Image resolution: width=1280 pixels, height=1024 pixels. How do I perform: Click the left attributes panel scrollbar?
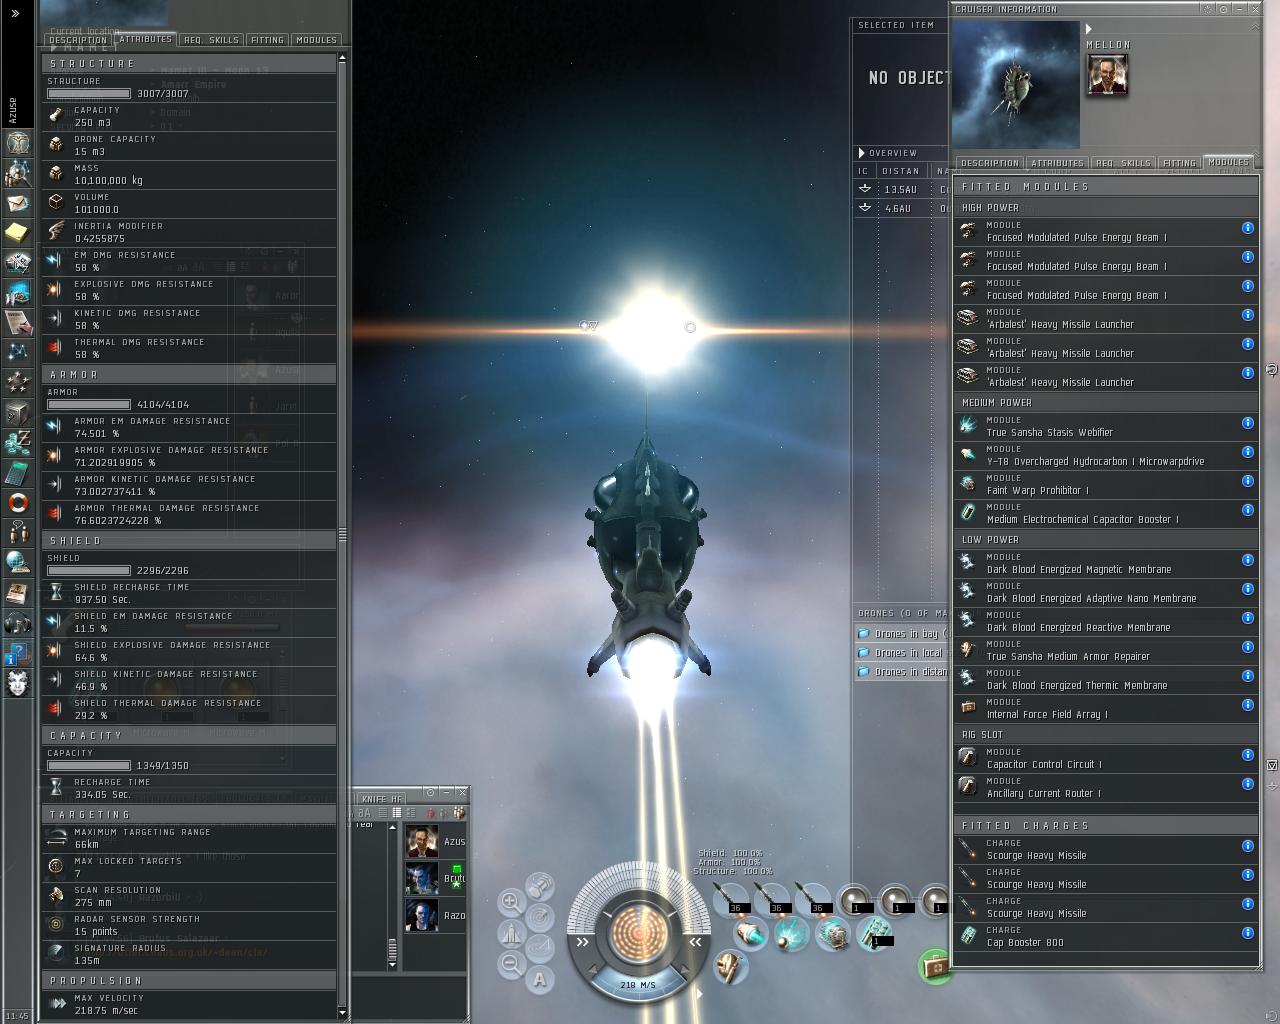[x=342, y=535]
